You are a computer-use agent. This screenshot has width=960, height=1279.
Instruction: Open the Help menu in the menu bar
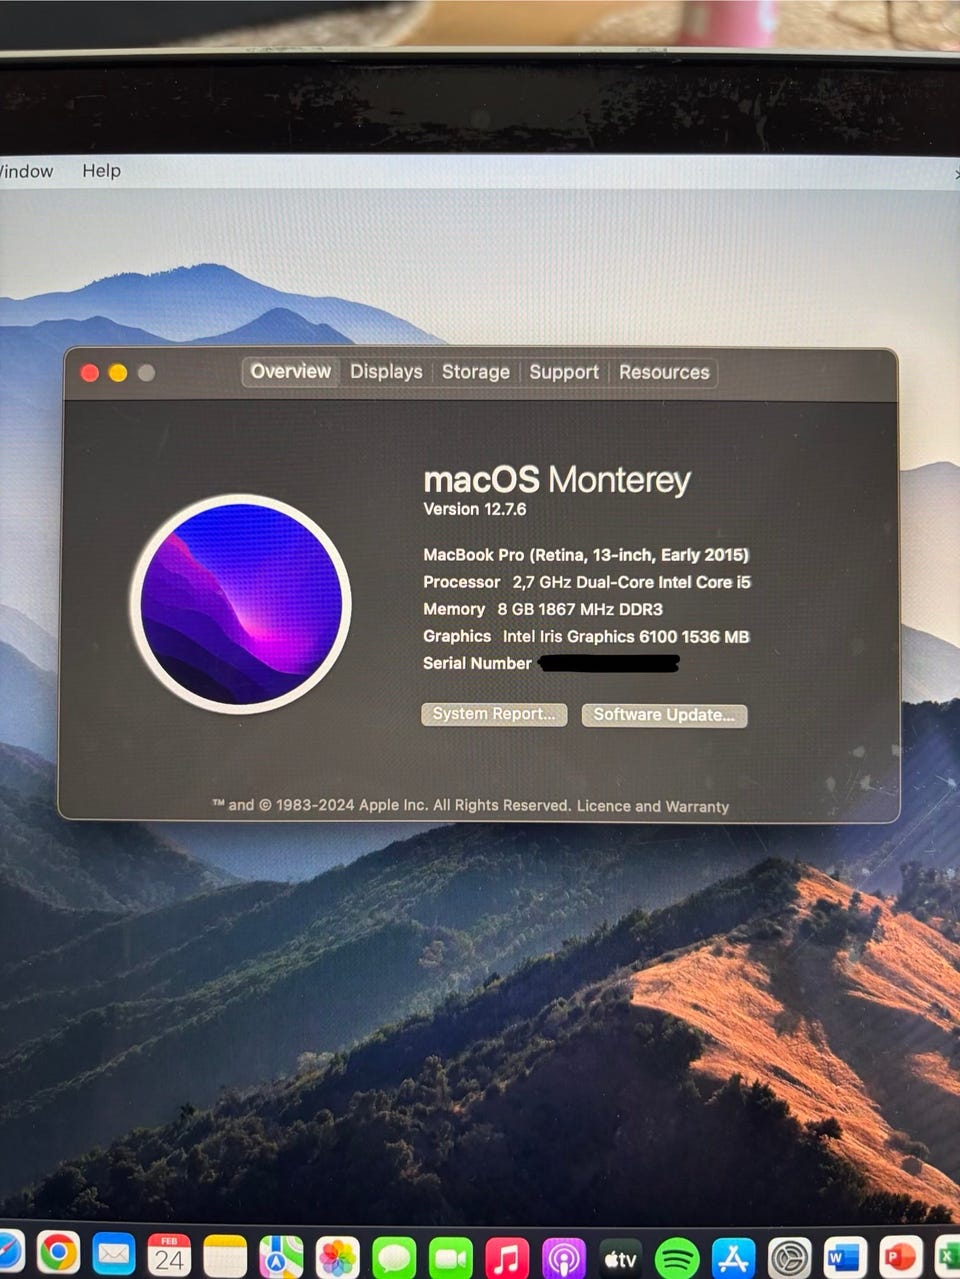click(101, 171)
